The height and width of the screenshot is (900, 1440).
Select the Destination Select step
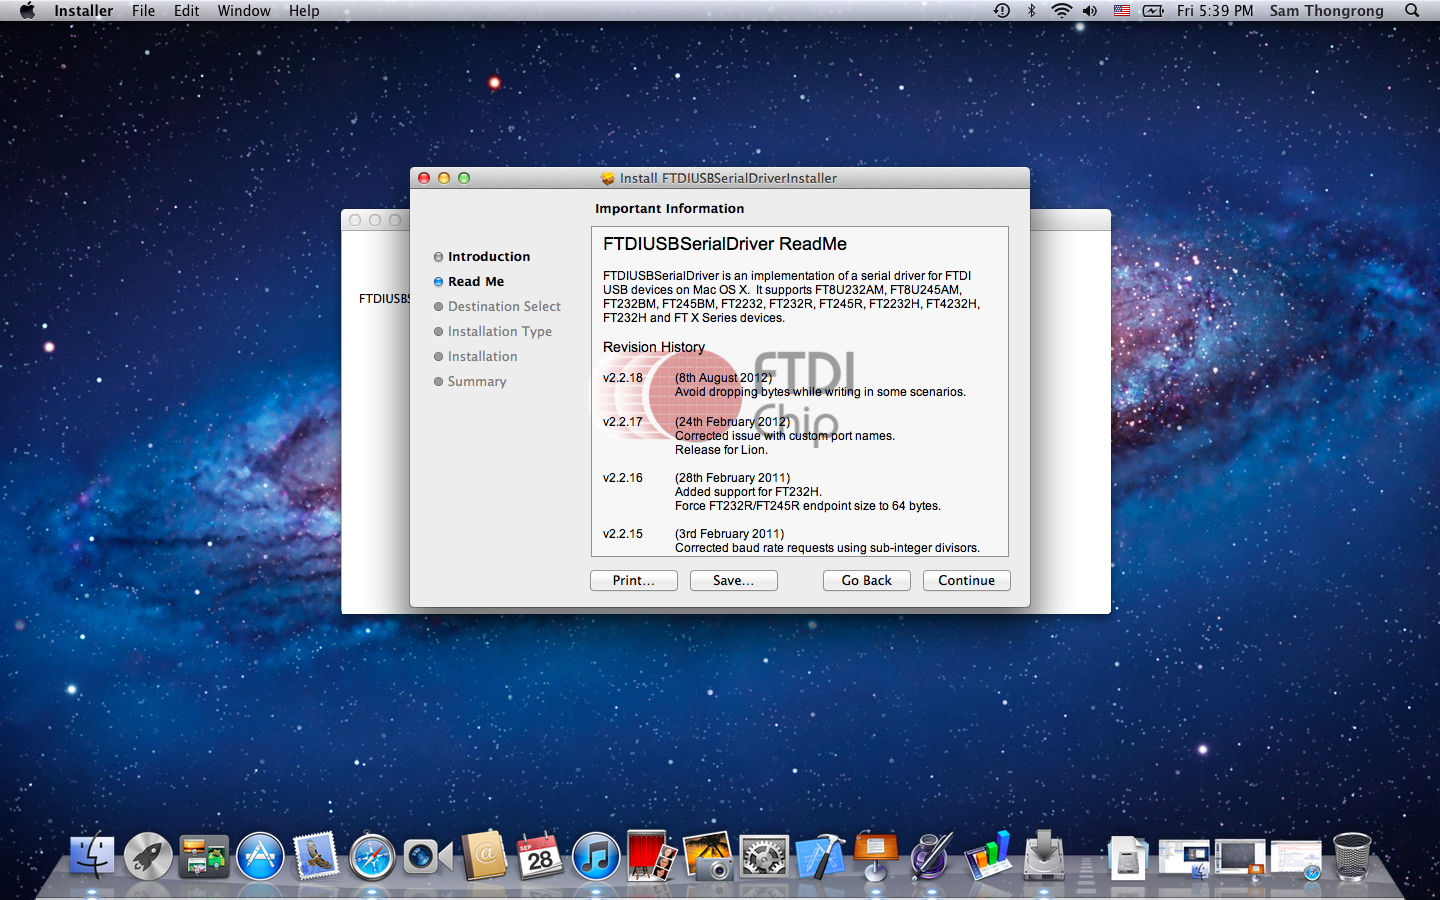pos(497,306)
